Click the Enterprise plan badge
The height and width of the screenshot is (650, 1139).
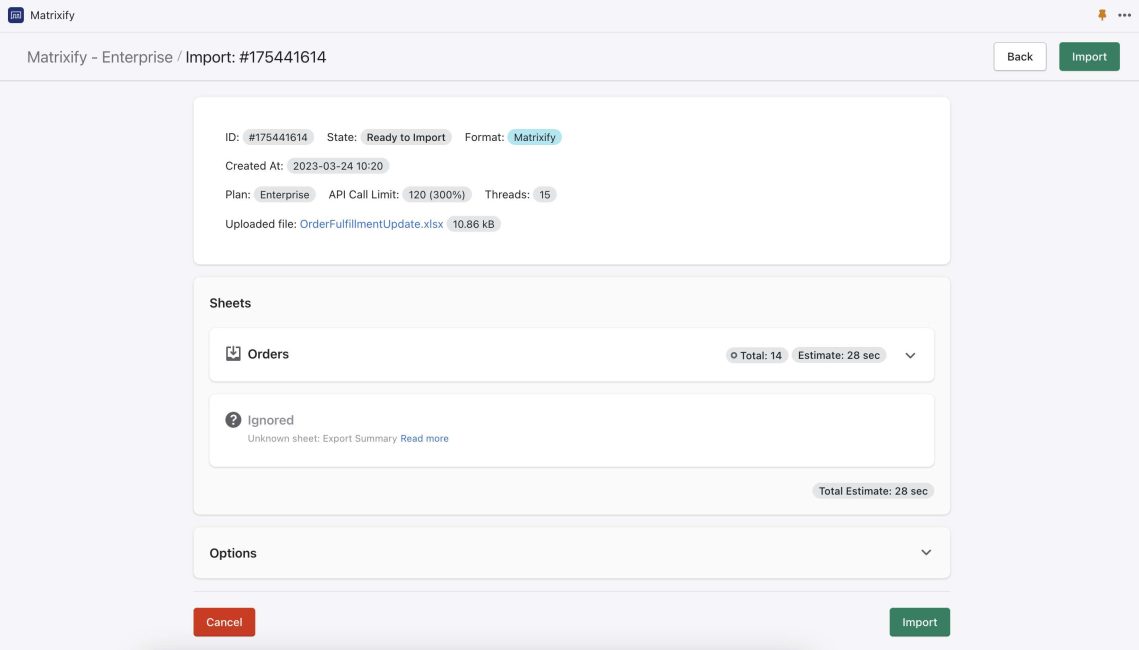click(x=283, y=194)
